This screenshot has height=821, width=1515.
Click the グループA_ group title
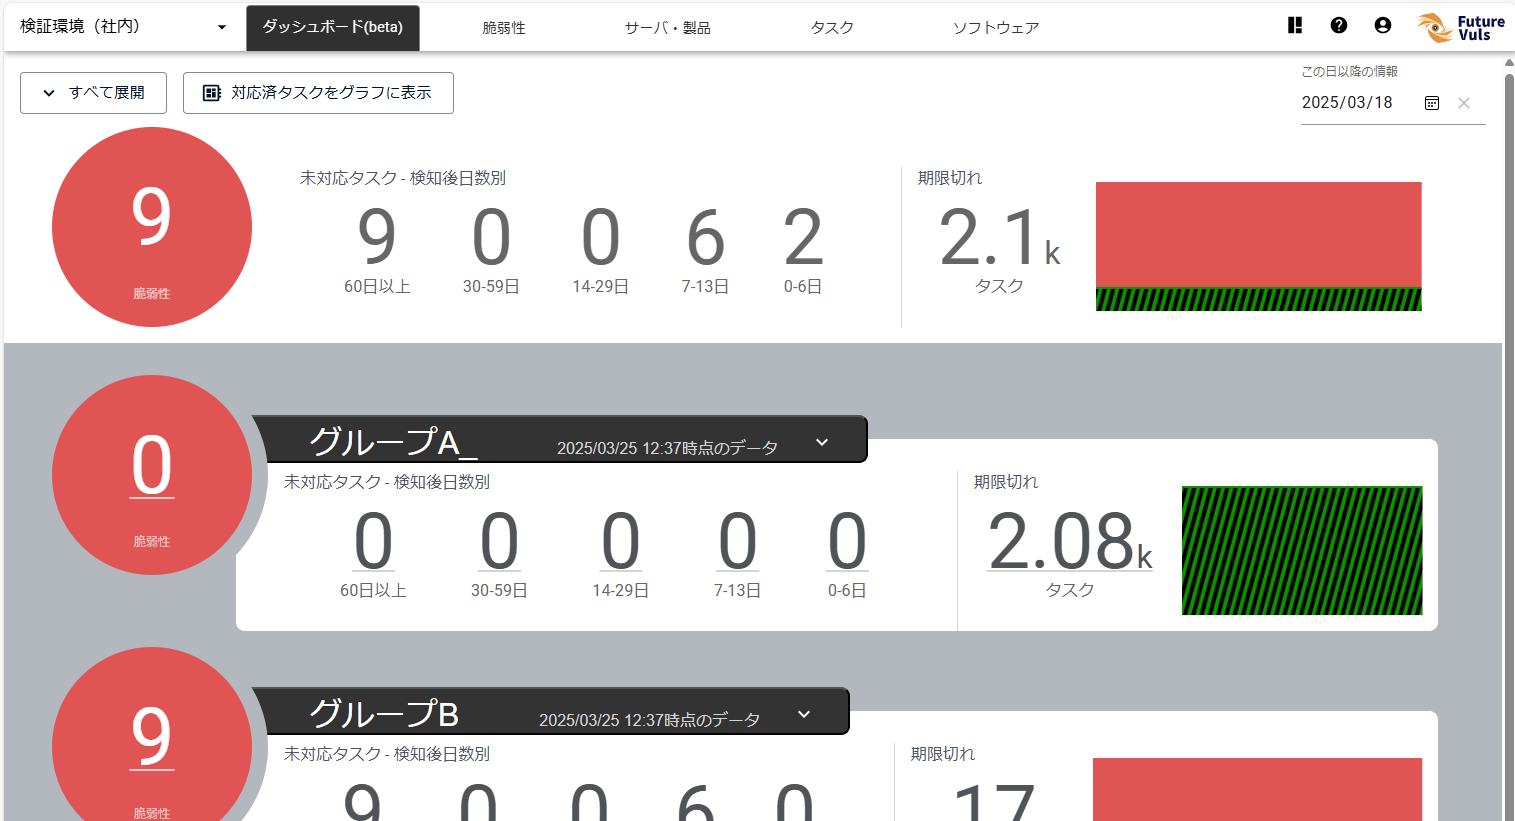393,441
